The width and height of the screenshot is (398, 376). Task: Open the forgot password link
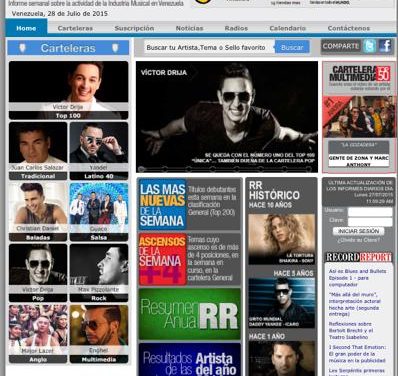(x=358, y=240)
